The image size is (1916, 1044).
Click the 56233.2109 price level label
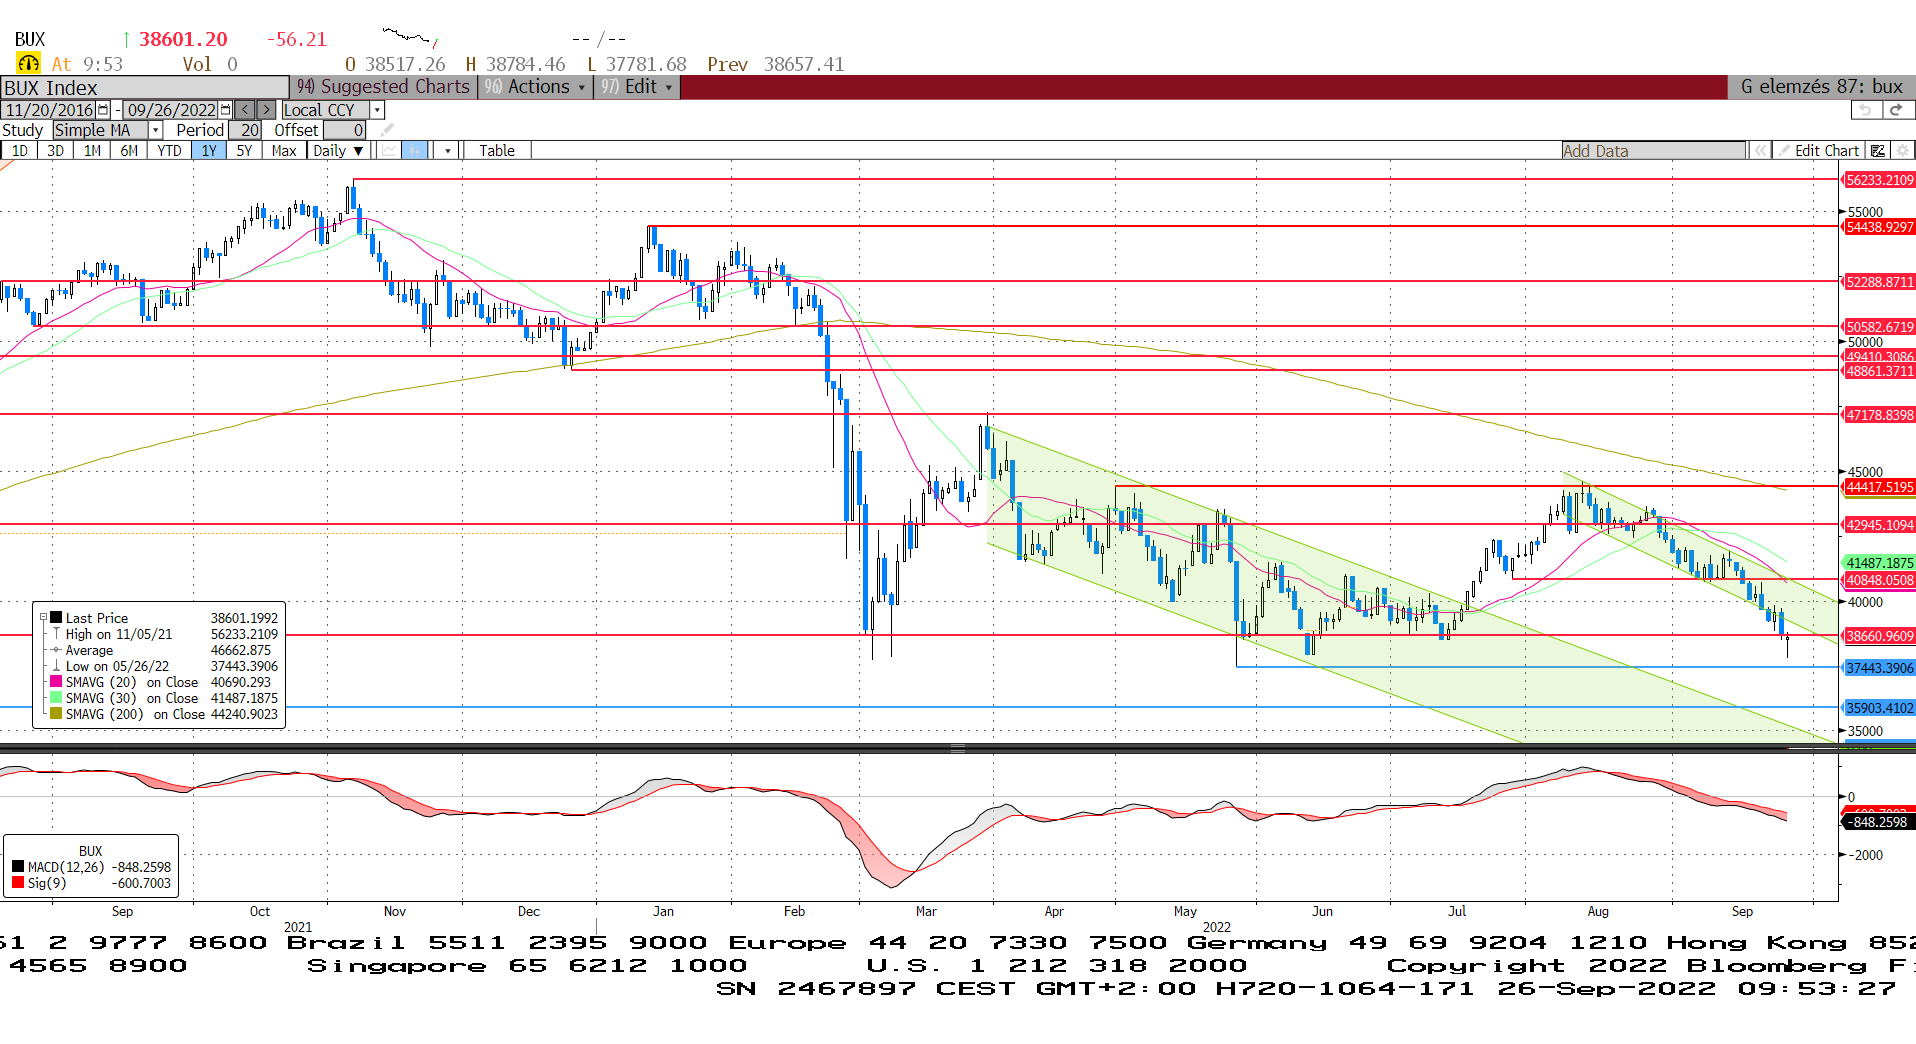pos(1879,180)
